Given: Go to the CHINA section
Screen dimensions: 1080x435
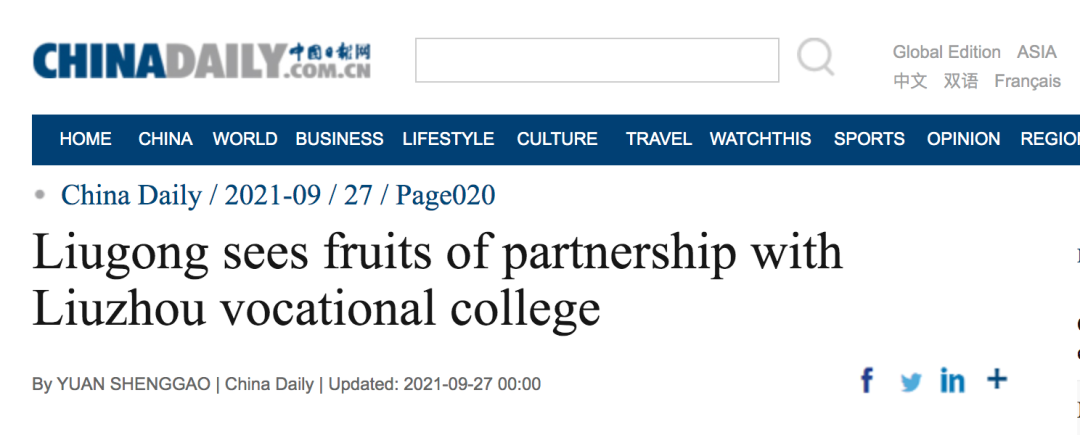Looking at the screenshot, I should [165, 139].
